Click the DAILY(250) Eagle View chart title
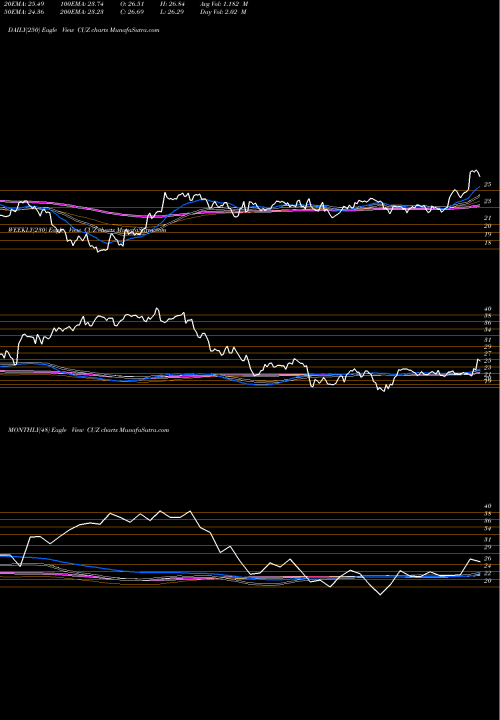This screenshot has height=720, width=500. (x=84, y=30)
